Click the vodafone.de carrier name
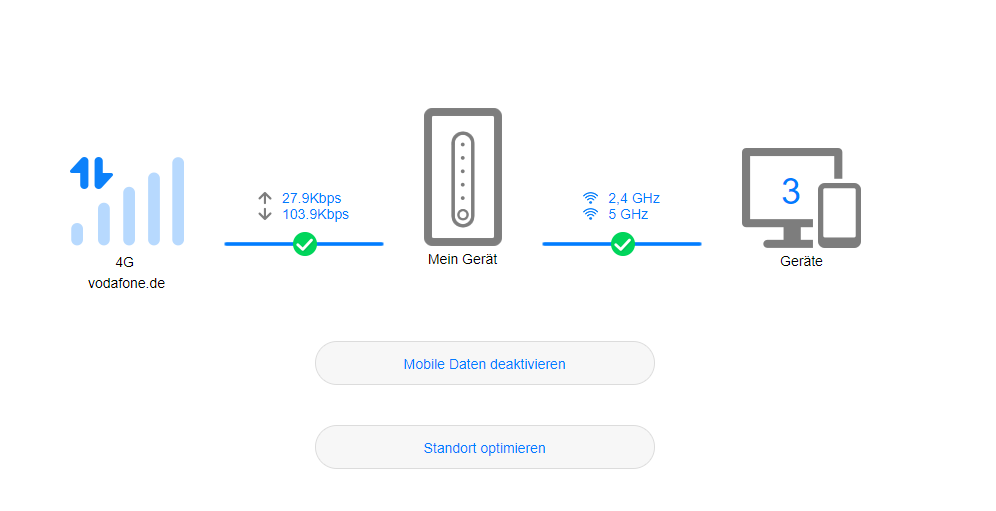This screenshot has width=996, height=511. [x=126, y=283]
